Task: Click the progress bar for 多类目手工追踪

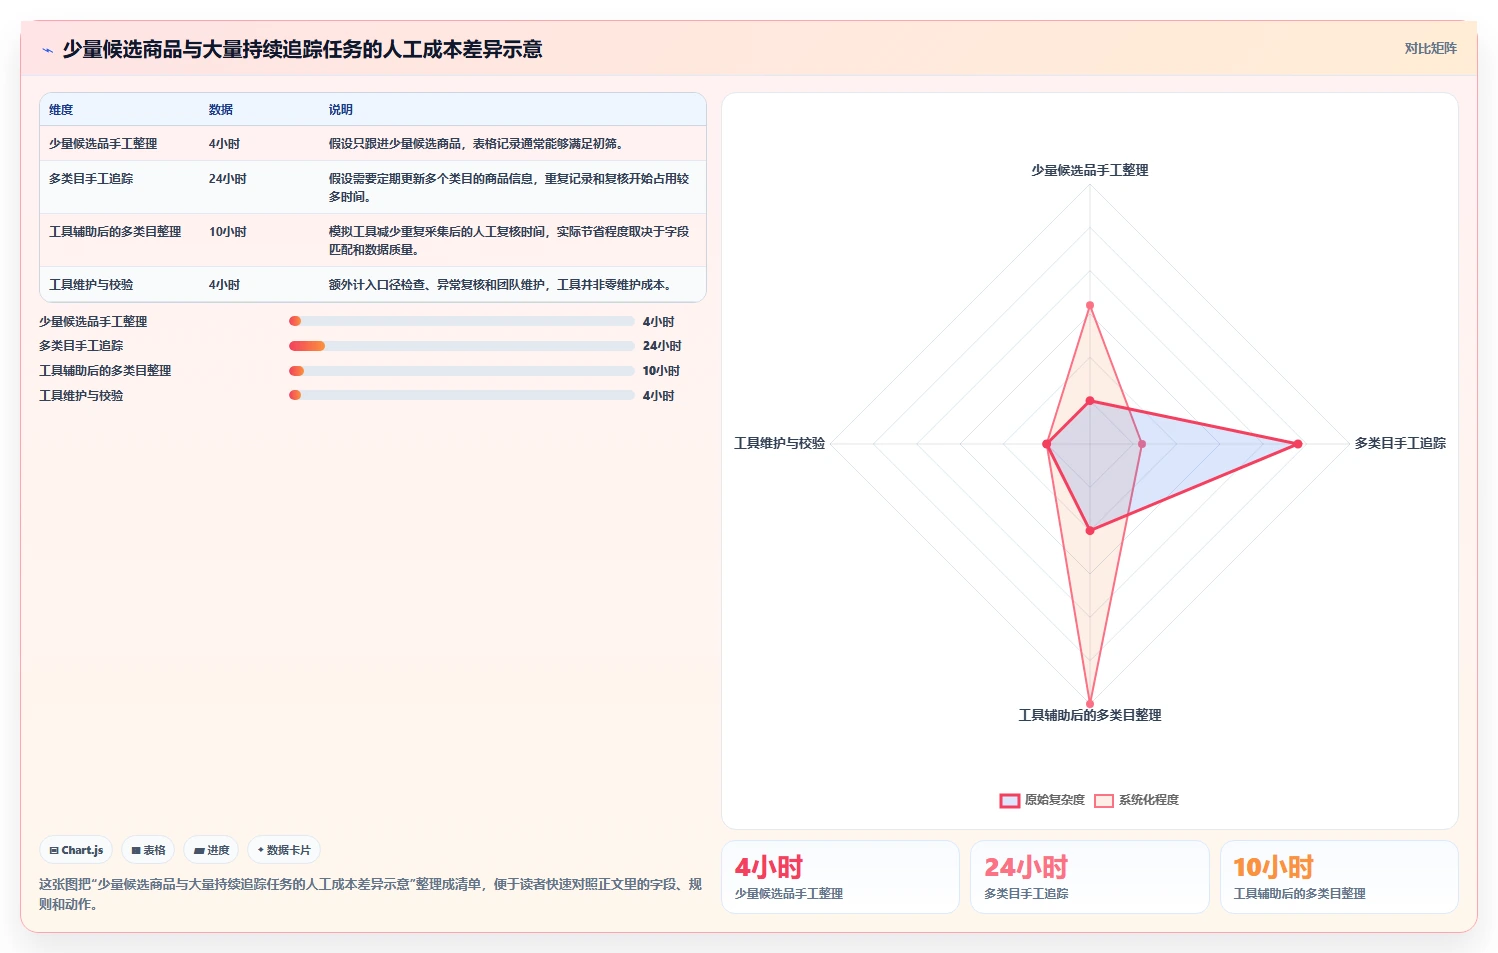Action: coord(461,346)
